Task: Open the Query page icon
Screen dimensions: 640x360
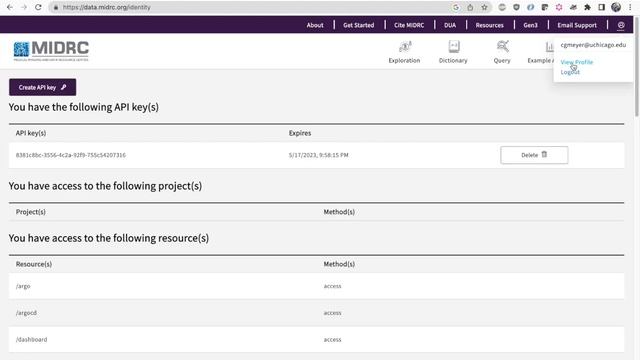Action: click(502, 47)
